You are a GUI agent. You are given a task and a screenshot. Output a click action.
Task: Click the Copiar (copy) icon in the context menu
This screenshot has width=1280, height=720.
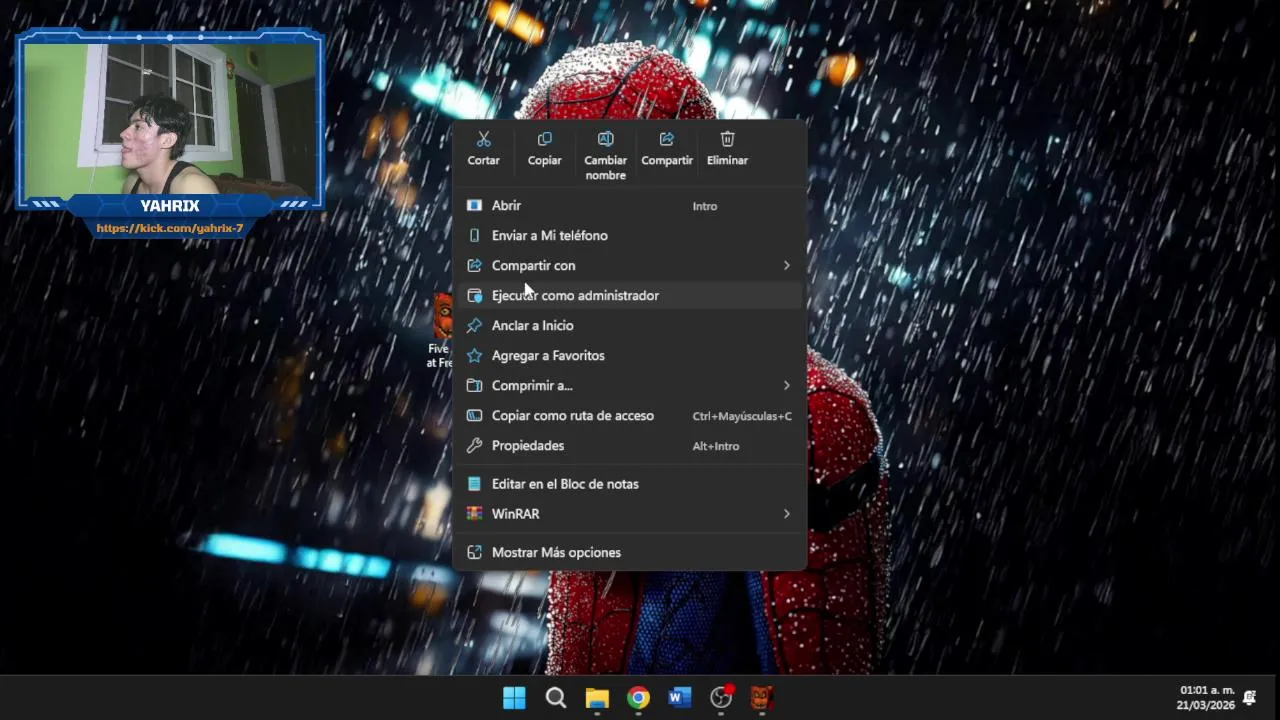coord(545,140)
